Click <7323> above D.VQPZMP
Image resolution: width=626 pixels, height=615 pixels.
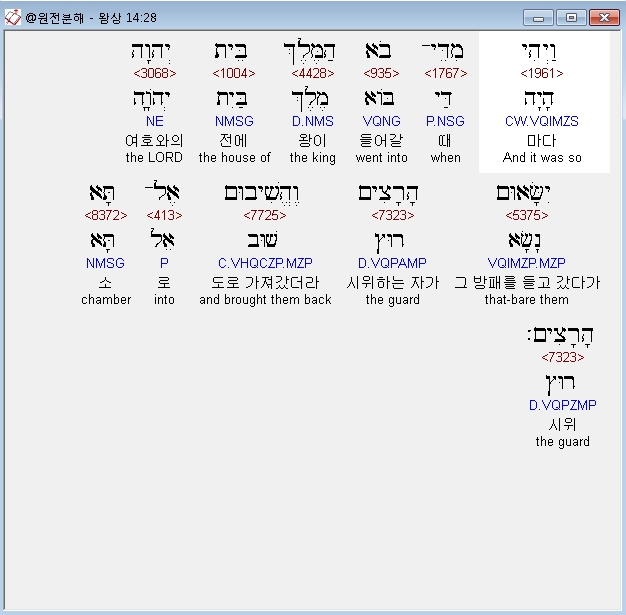tap(563, 357)
